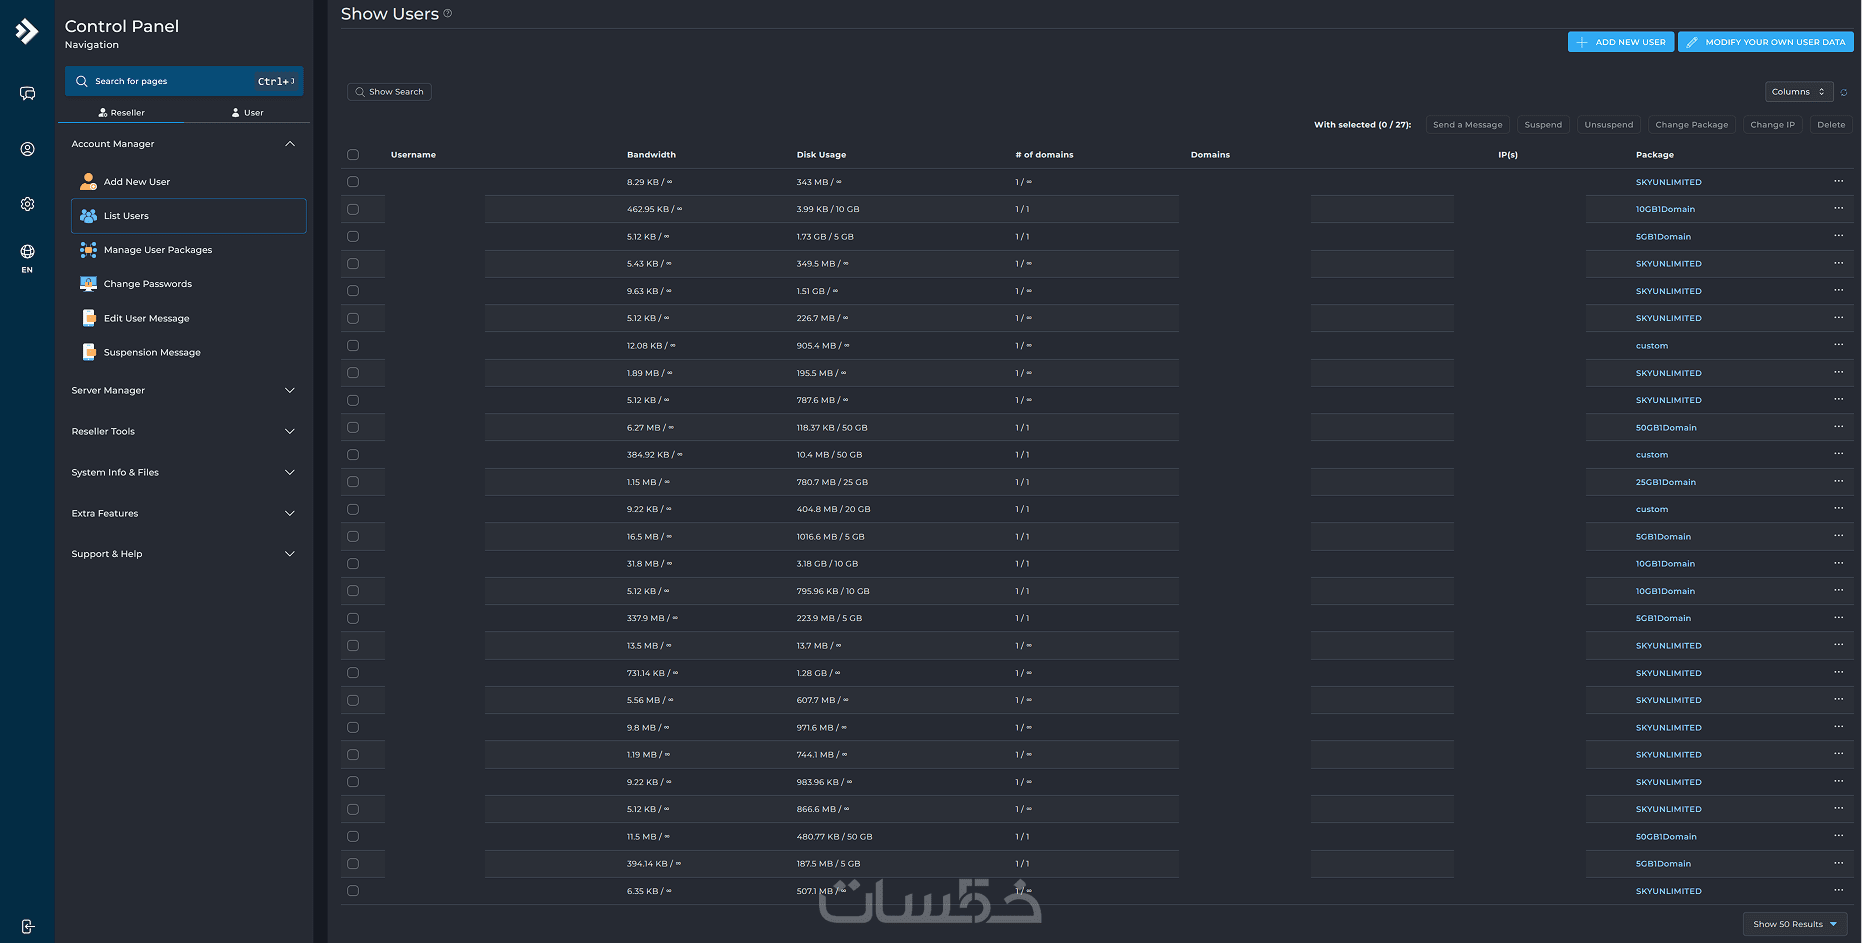Viewport: 1862px width, 943px height.
Task: Switch to the Reseller tab
Action: (x=122, y=113)
